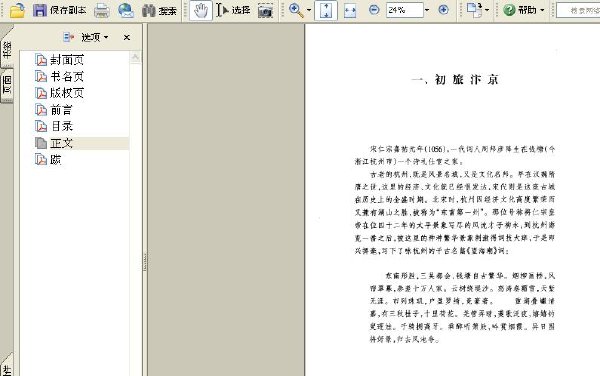Click the 保存副本 save copy button
The width and height of the screenshot is (600, 376).
pyautogui.click(x=59, y=10)
